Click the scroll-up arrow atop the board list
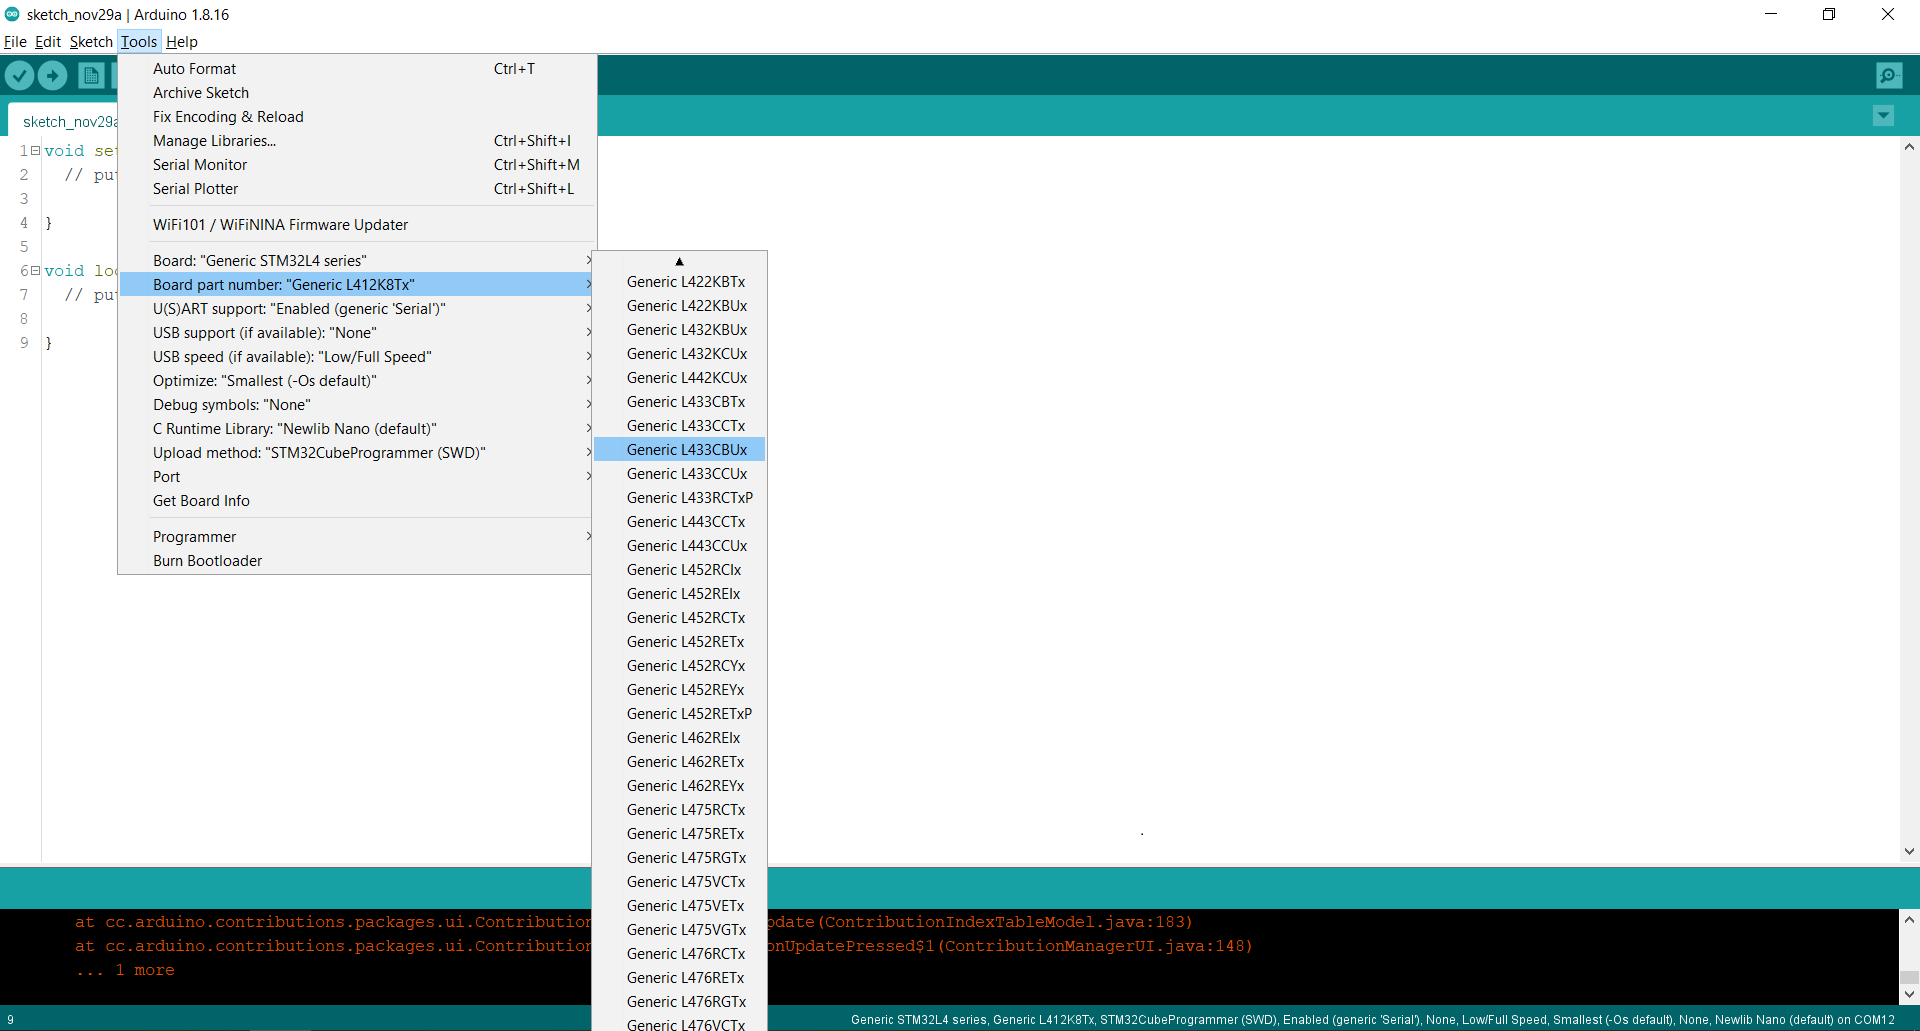The width and height of the screenshot is (1920, 1031). 679,261
